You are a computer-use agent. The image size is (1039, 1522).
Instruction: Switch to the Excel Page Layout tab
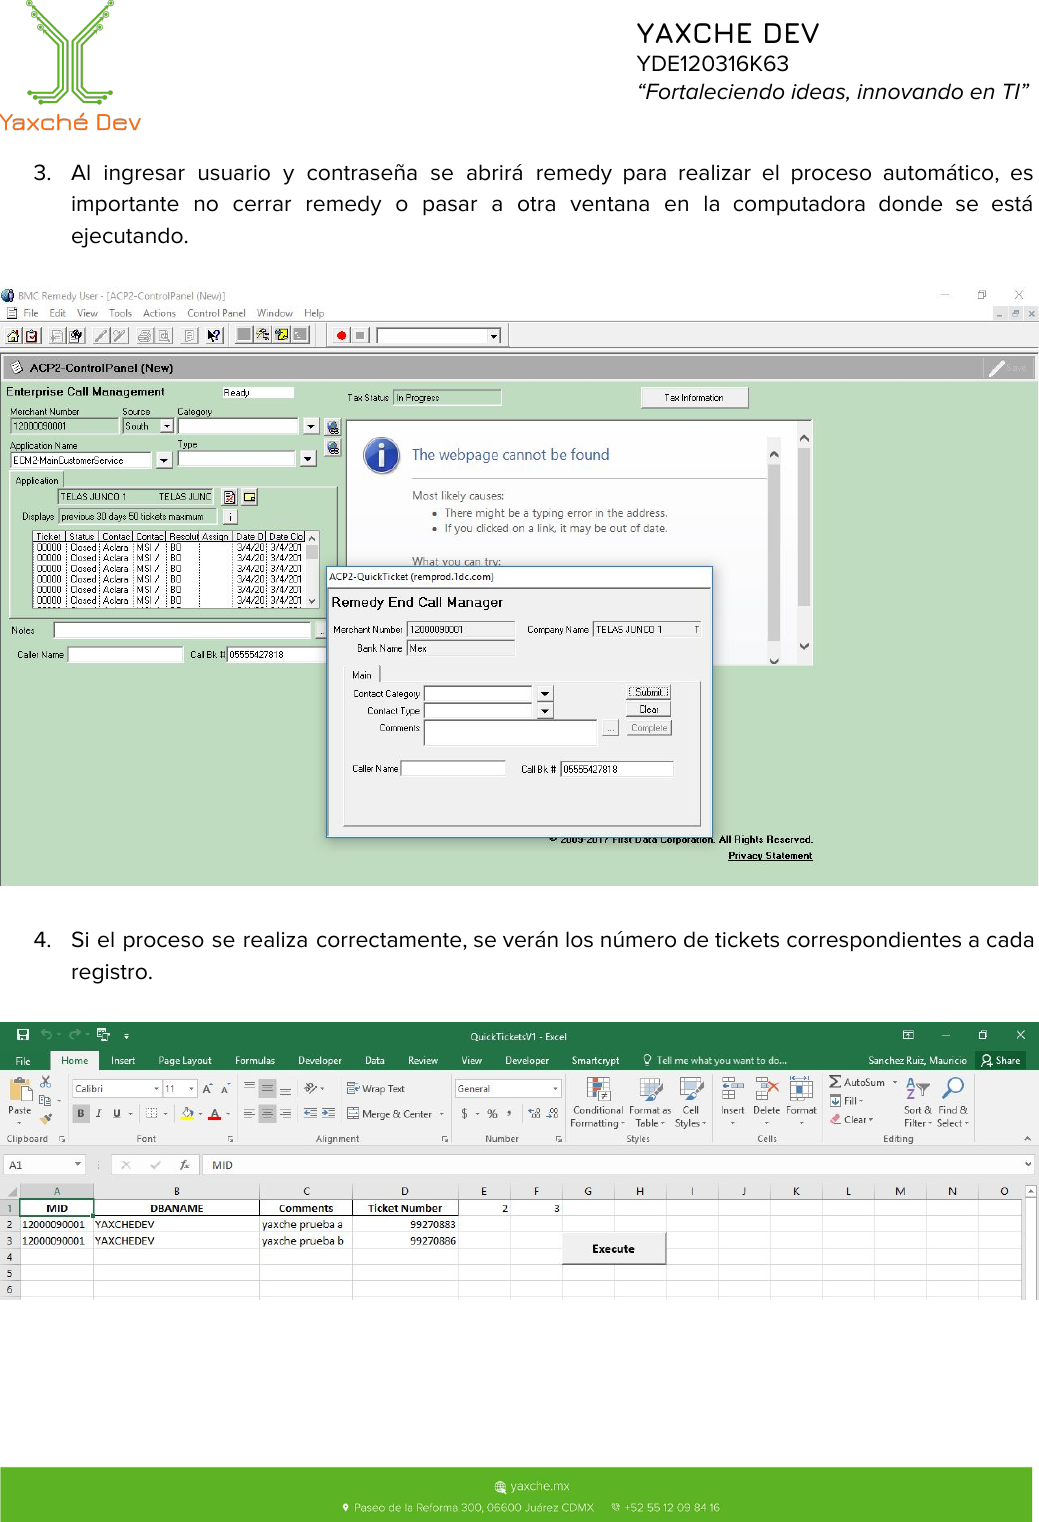[x=185, y=1060]
